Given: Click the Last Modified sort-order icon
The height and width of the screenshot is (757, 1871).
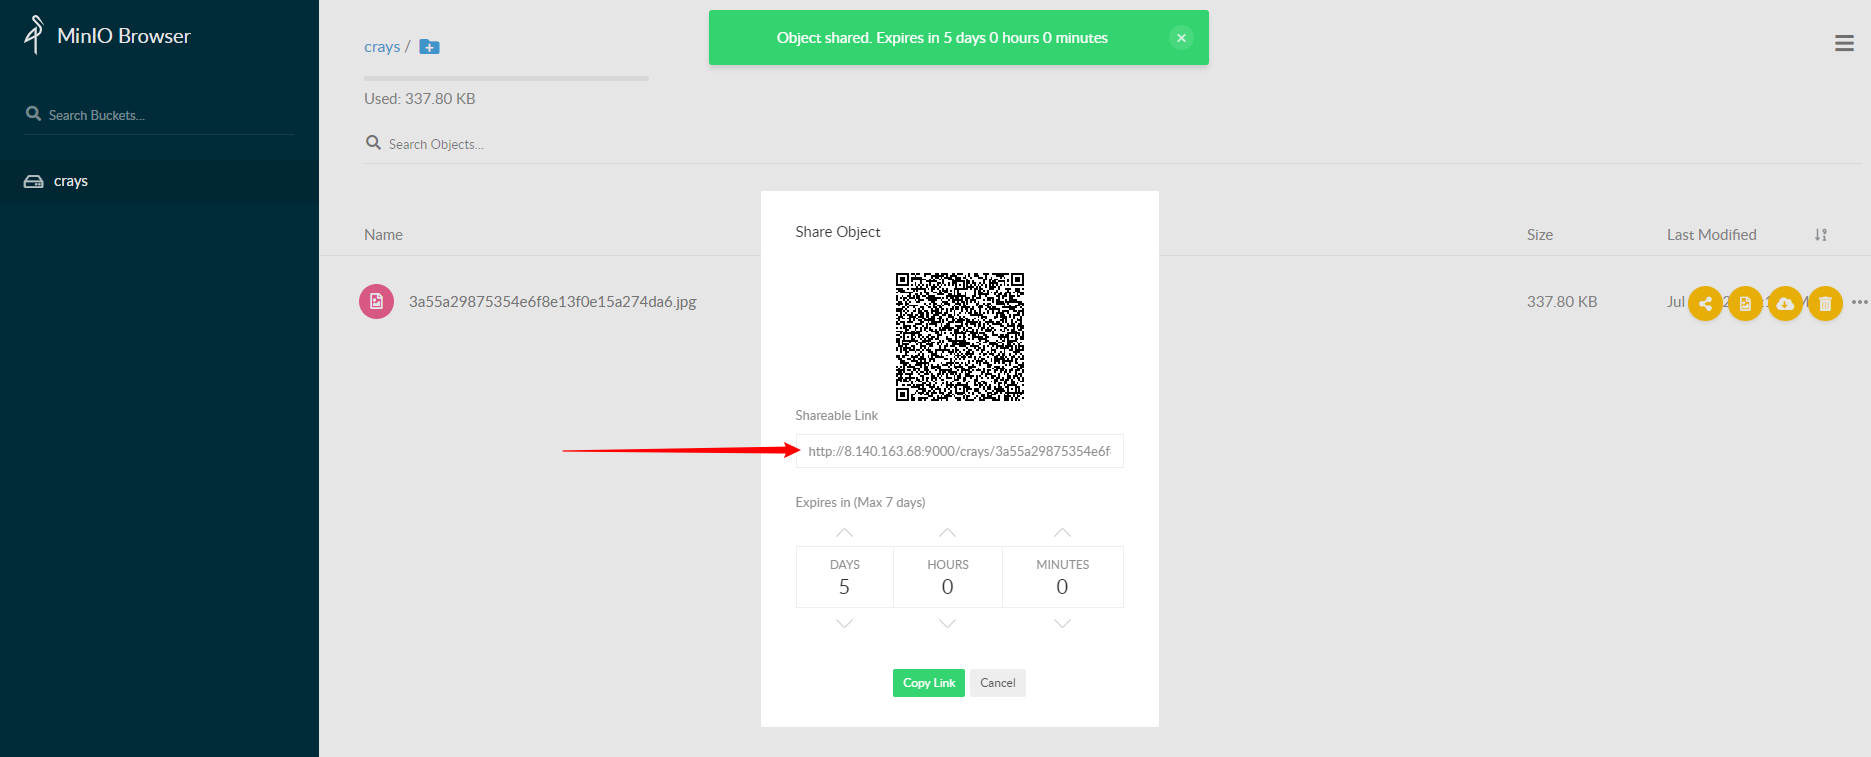Looking at the screenshot, I should [1821, 235].
